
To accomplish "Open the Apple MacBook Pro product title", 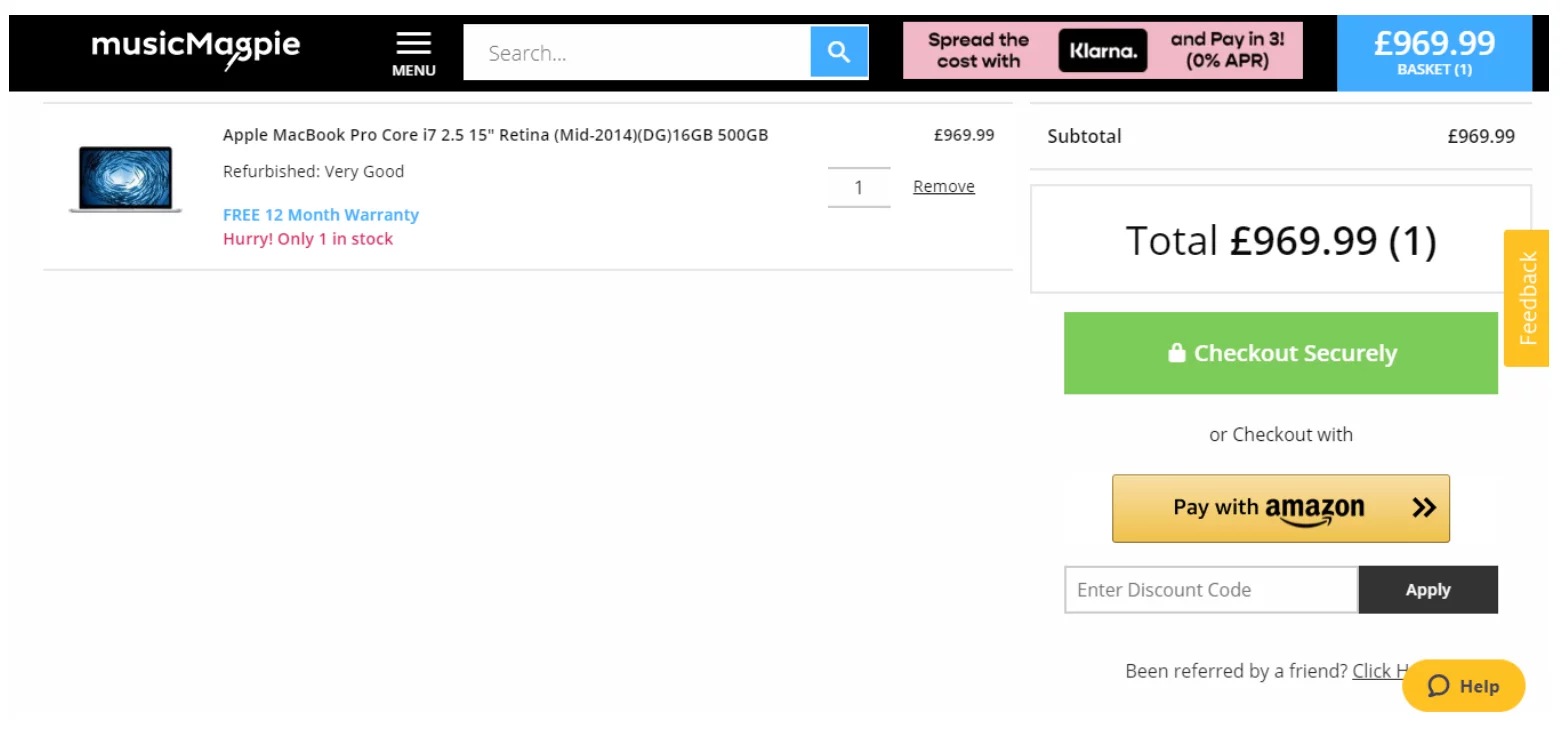I will pyautogui.click(x=495, y=135).
